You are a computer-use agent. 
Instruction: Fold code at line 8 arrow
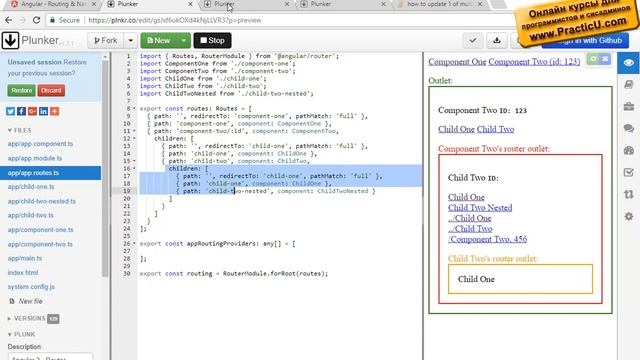click(x=134, y=109)
